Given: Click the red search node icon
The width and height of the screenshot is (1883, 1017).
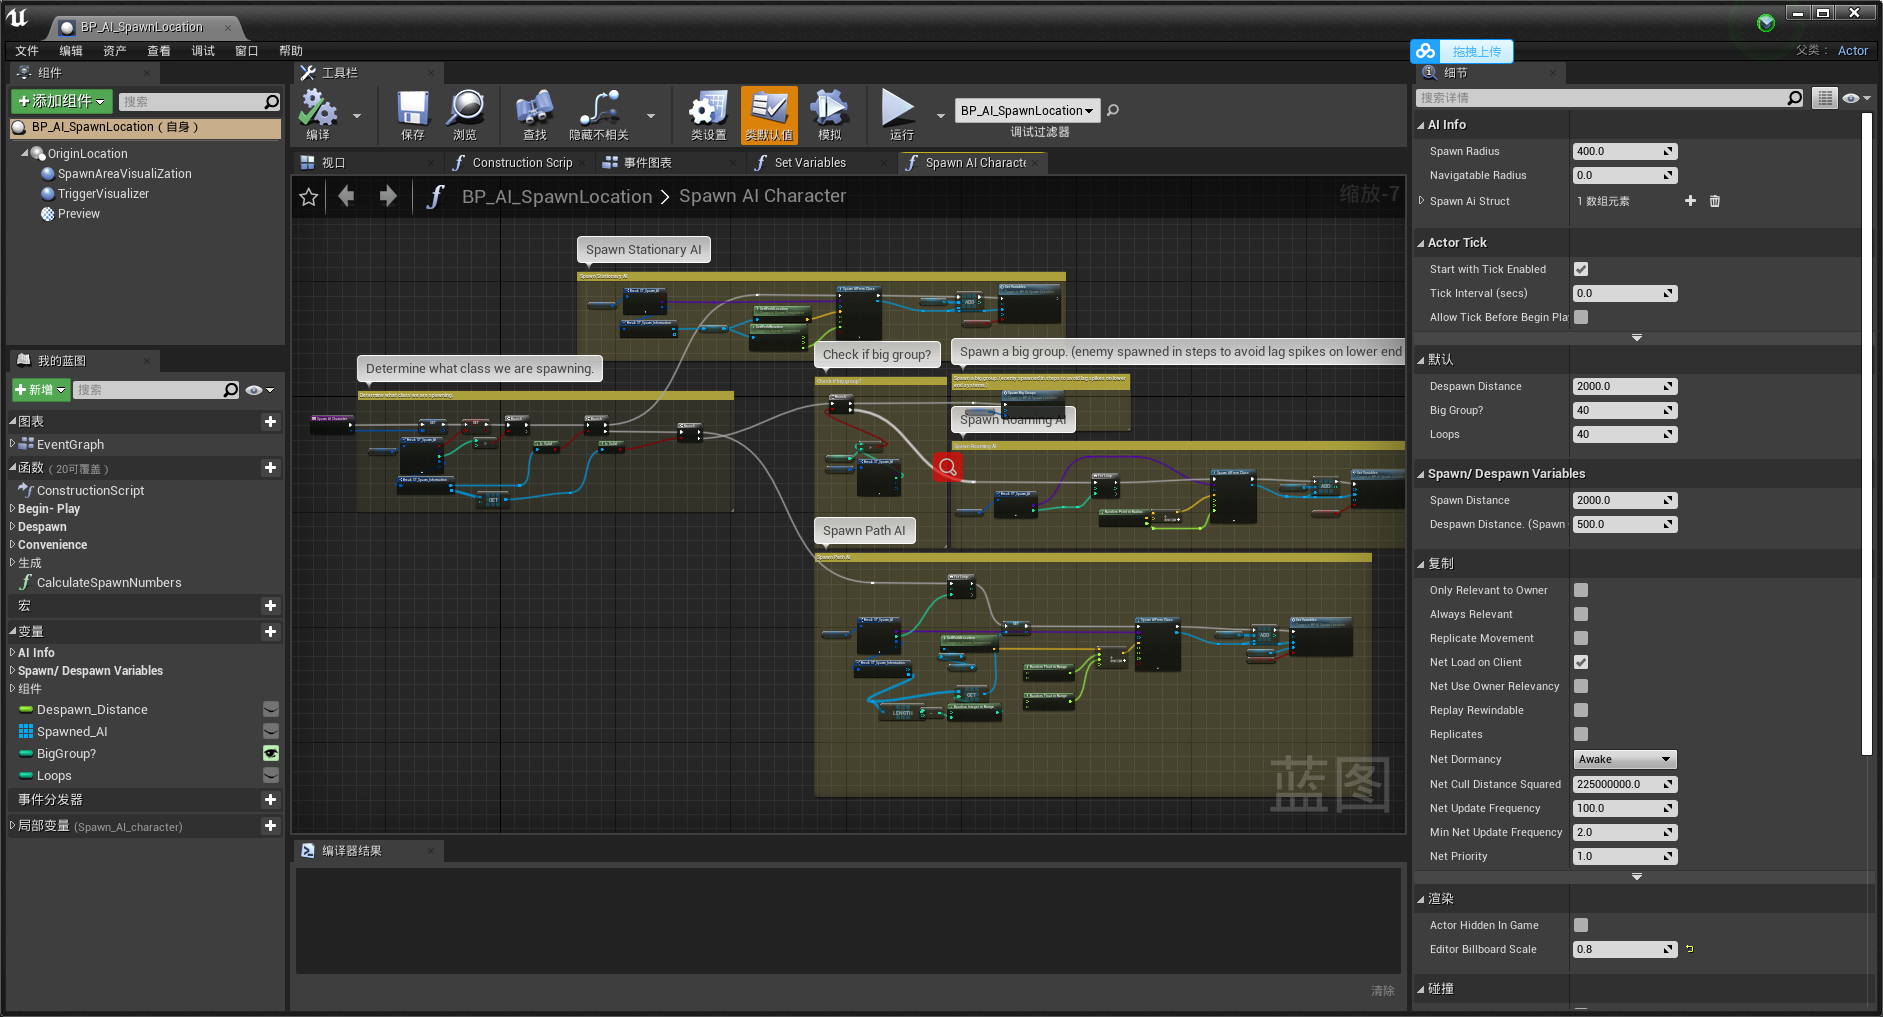Looking at the screenshot, I should coord(948,467).
